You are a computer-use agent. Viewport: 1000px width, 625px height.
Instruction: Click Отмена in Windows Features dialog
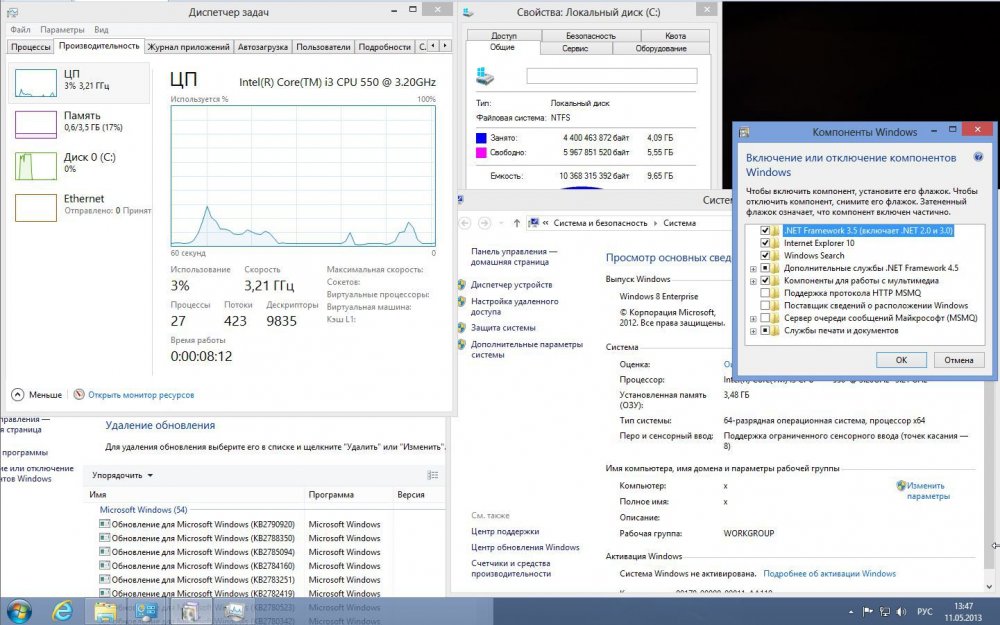[959, 360]
